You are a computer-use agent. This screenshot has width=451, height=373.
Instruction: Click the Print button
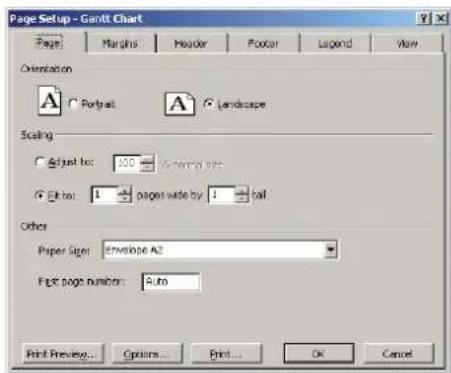coord(226,353)
